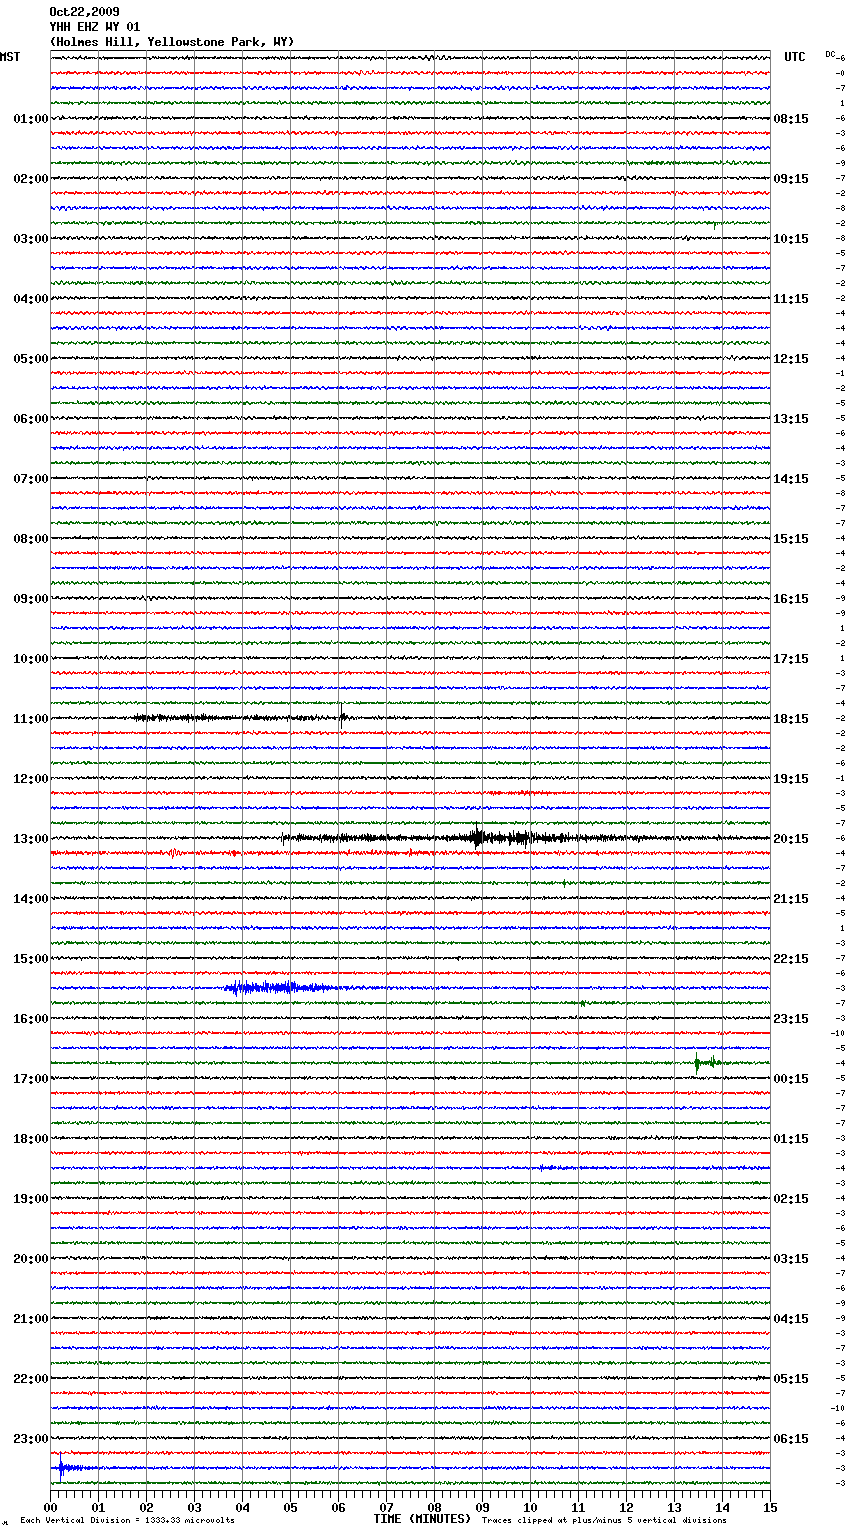Click the 03 minute tick label

(x=194, y=1507)
